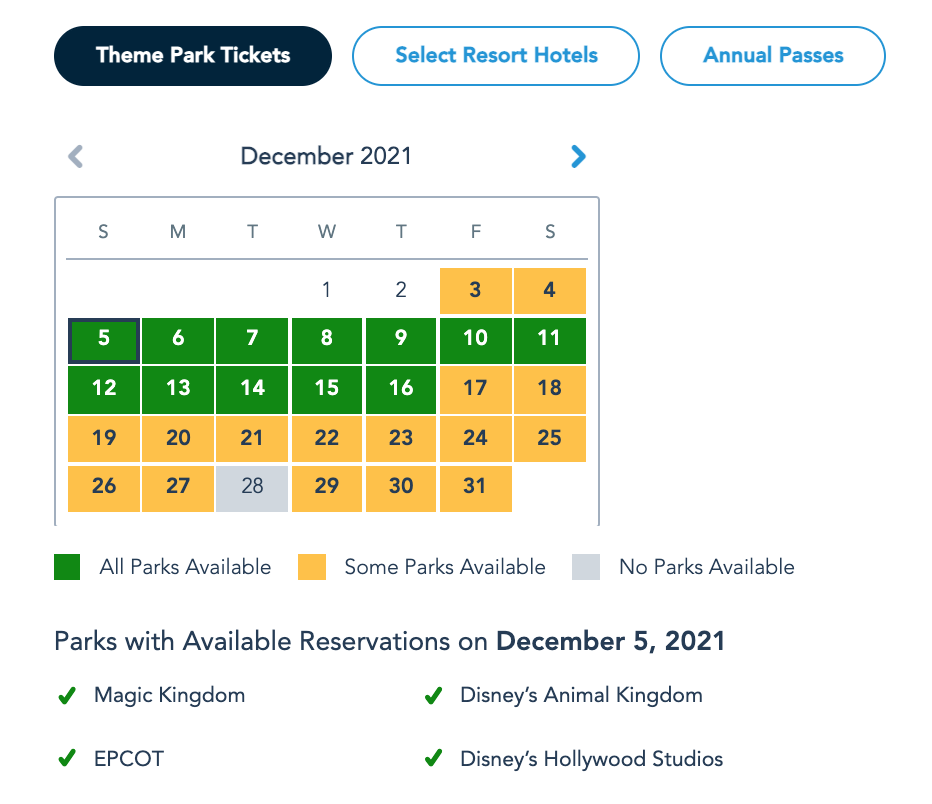932x804 pixels.
Task: Click gray No Parks Available legend swatch
Action: click(x=586, y=568)
